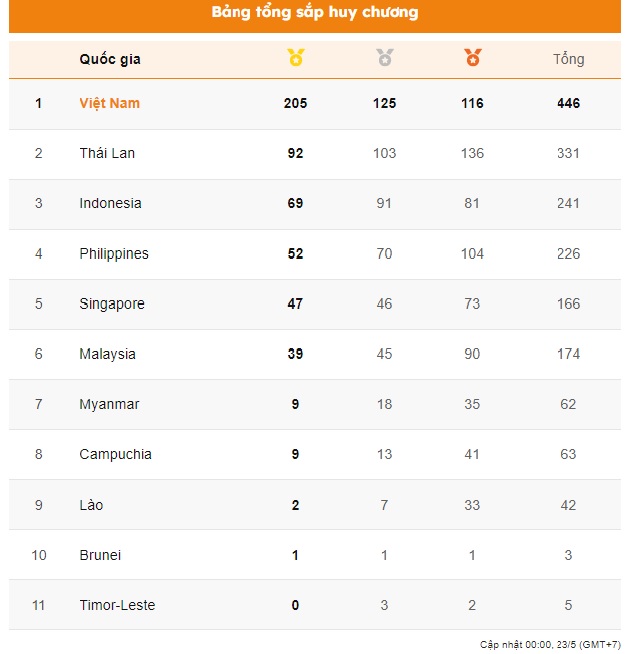
Task: Click the Bảng tổng sắp huy chương title
Action: [x=315, y=13]
